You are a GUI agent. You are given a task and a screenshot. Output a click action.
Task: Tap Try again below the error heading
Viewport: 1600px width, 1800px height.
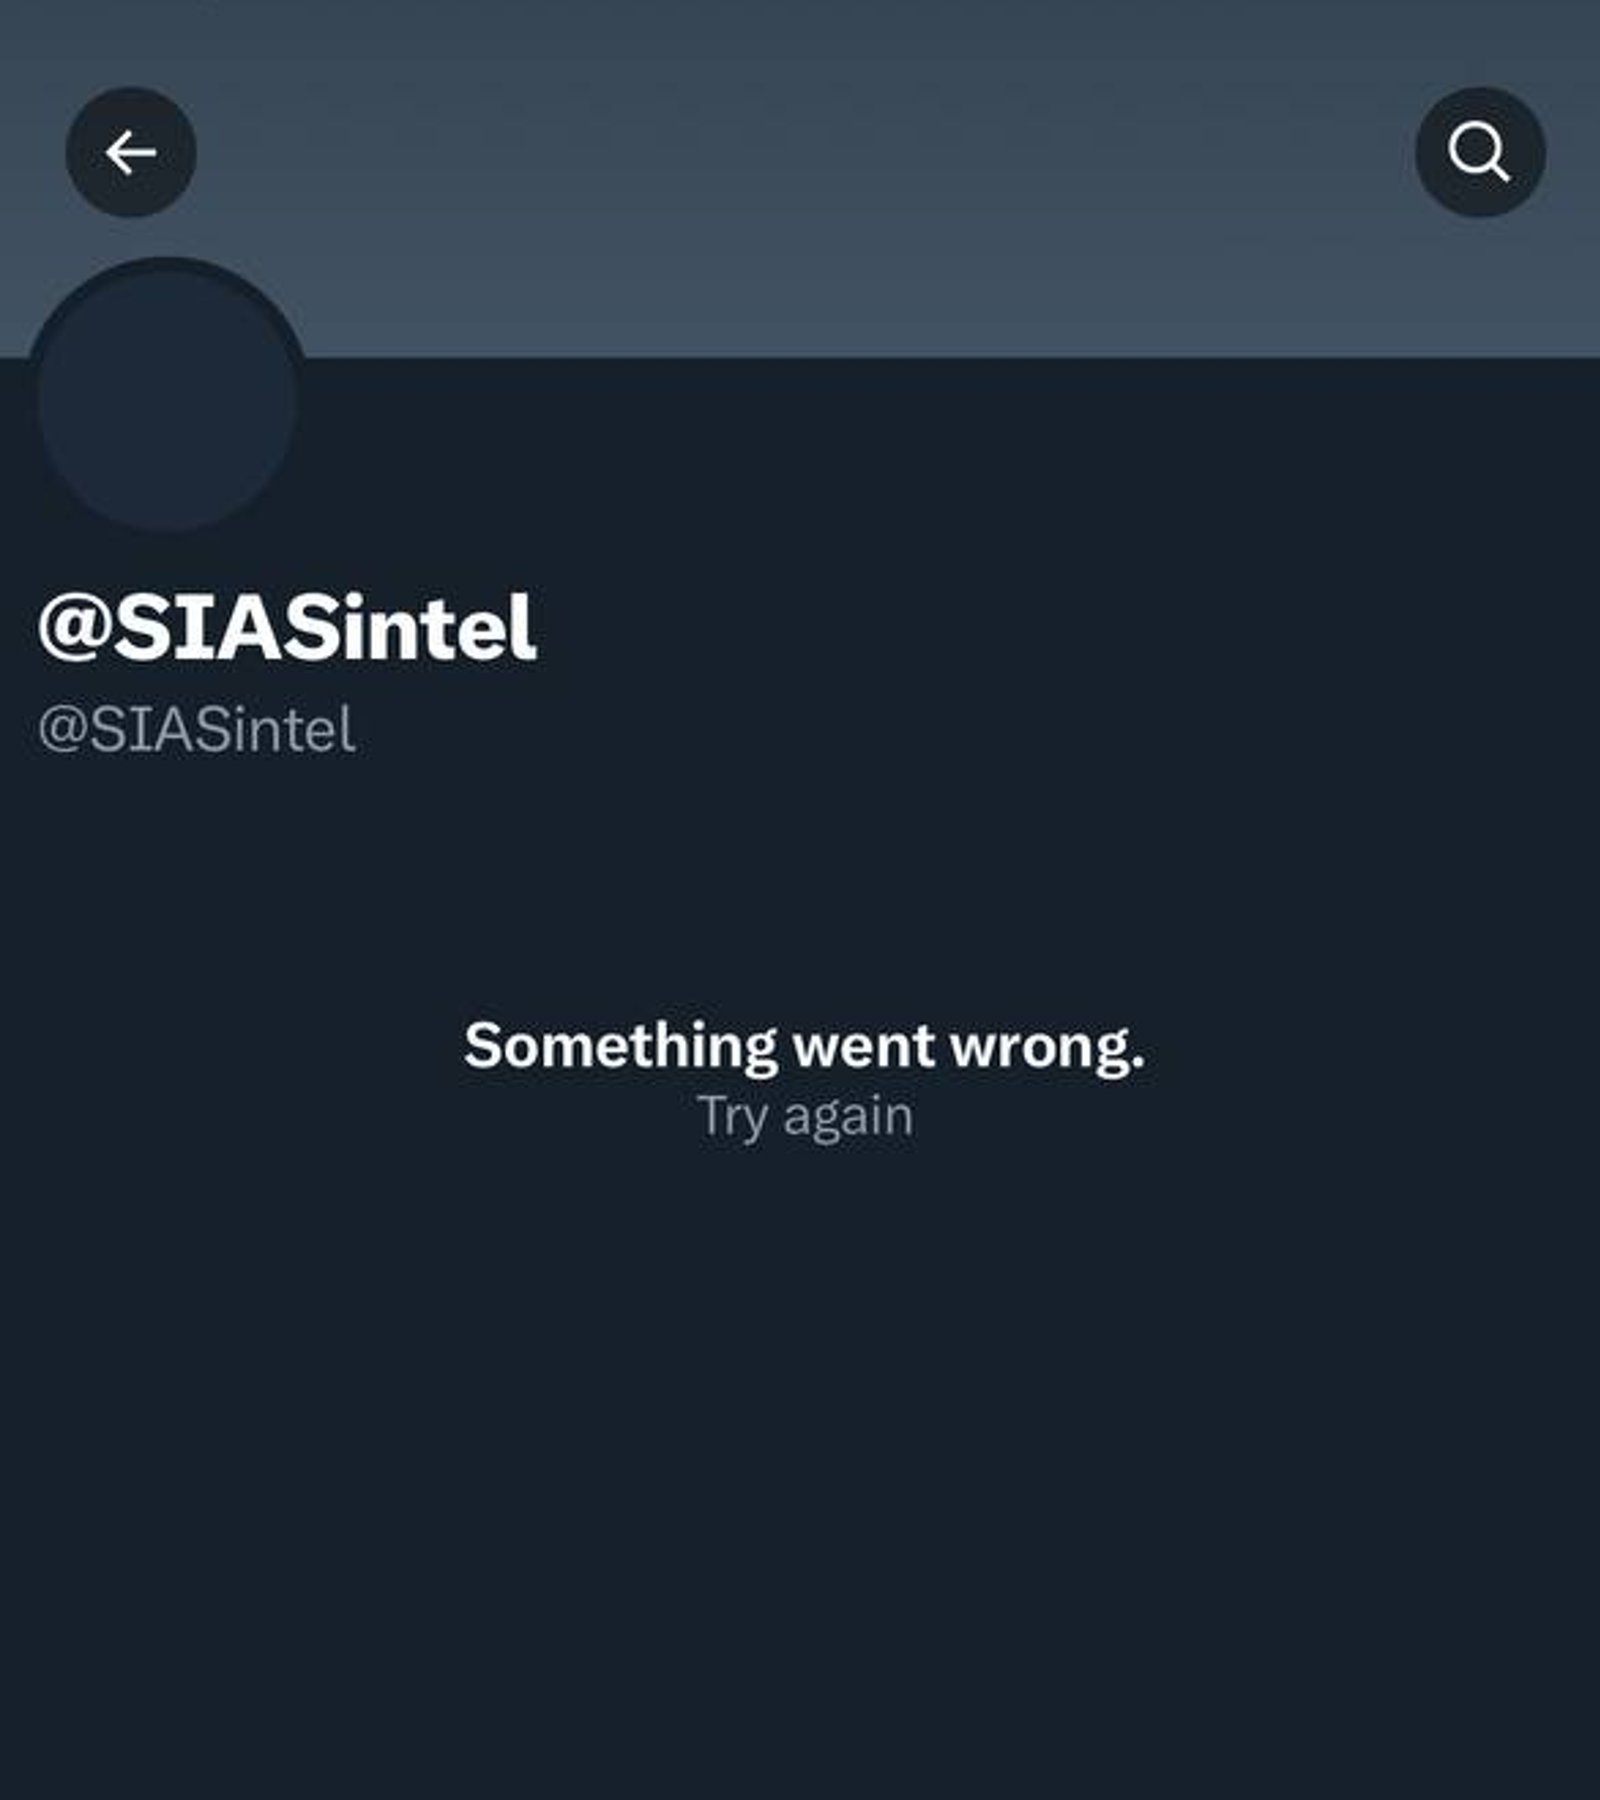[805, 1117]
